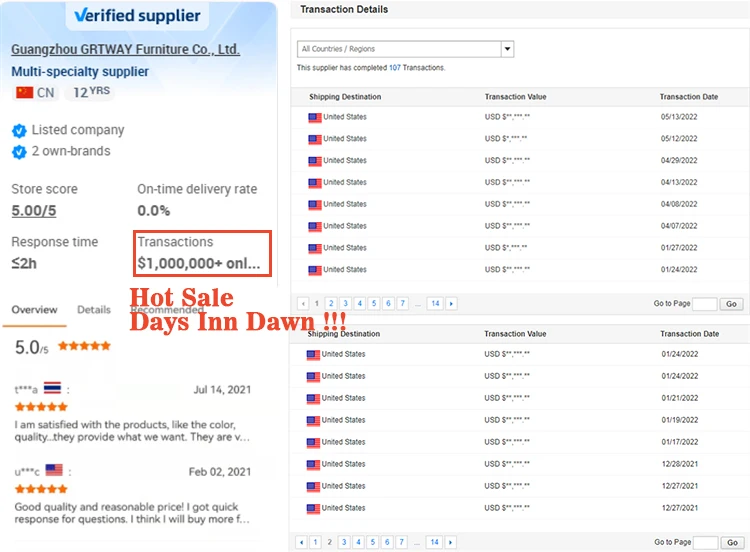
Task: Click the China flag icon beside CN
Action: [x=24, y=92]
